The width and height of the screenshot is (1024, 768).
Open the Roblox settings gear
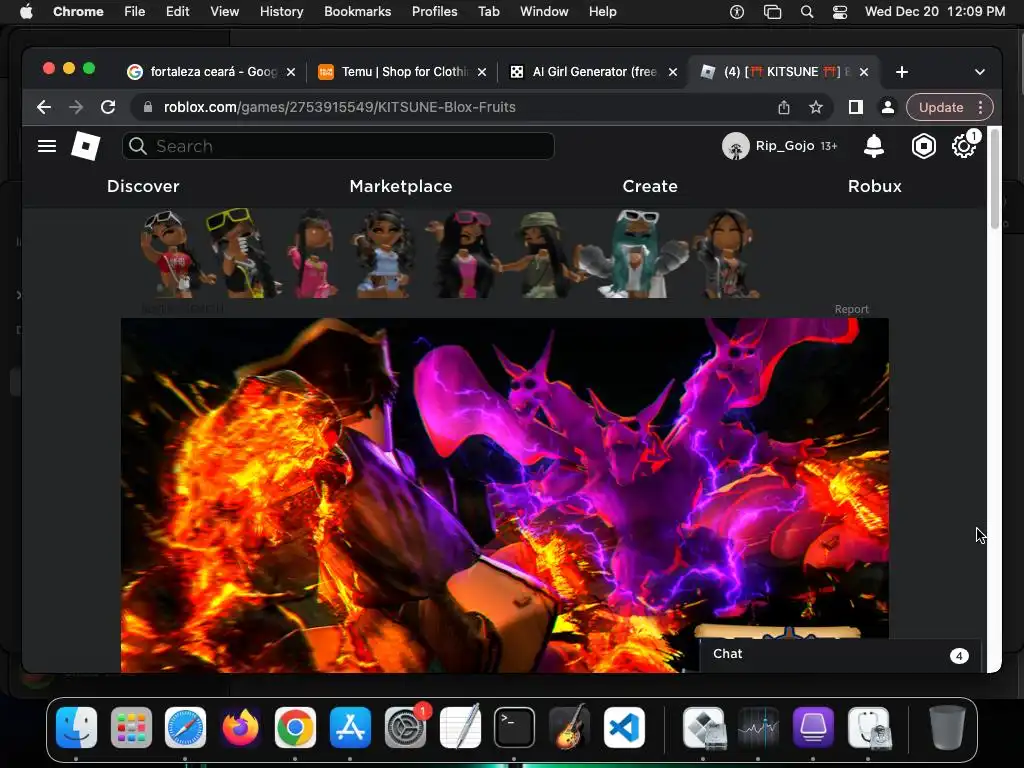[964, 146]
